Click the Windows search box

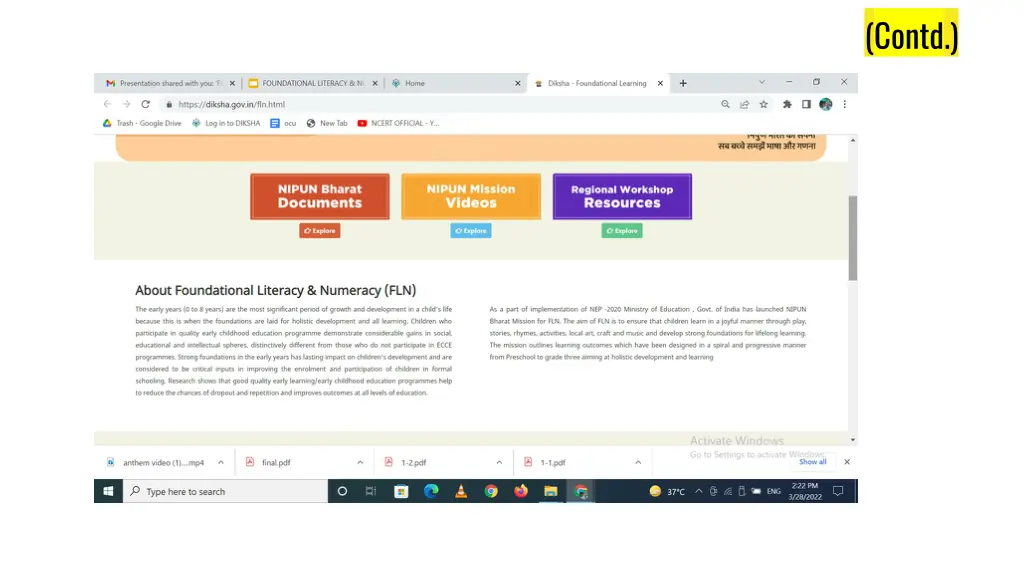pyautogui.click(x=225, y=491)
